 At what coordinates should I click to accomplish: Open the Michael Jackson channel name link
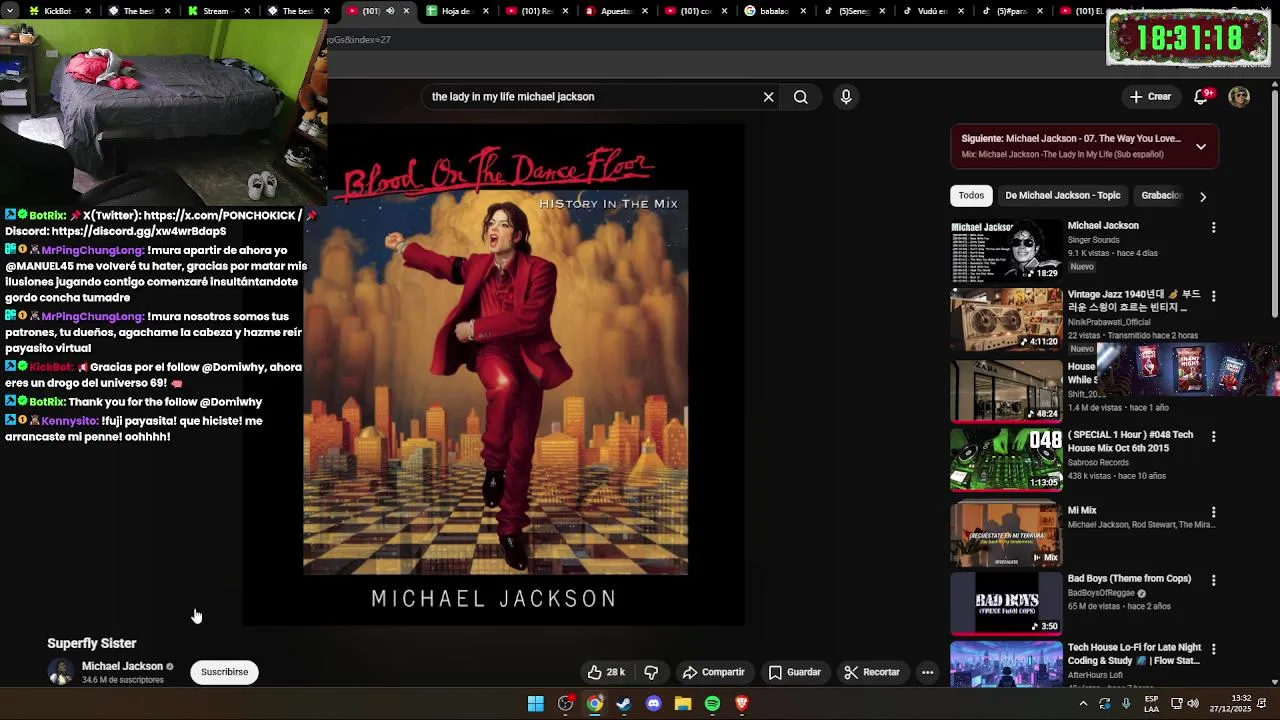[122, 666]
